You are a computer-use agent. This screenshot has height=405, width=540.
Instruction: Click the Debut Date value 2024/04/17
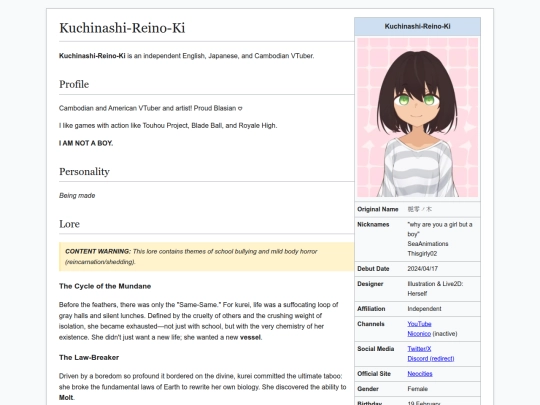coord(423,269)
